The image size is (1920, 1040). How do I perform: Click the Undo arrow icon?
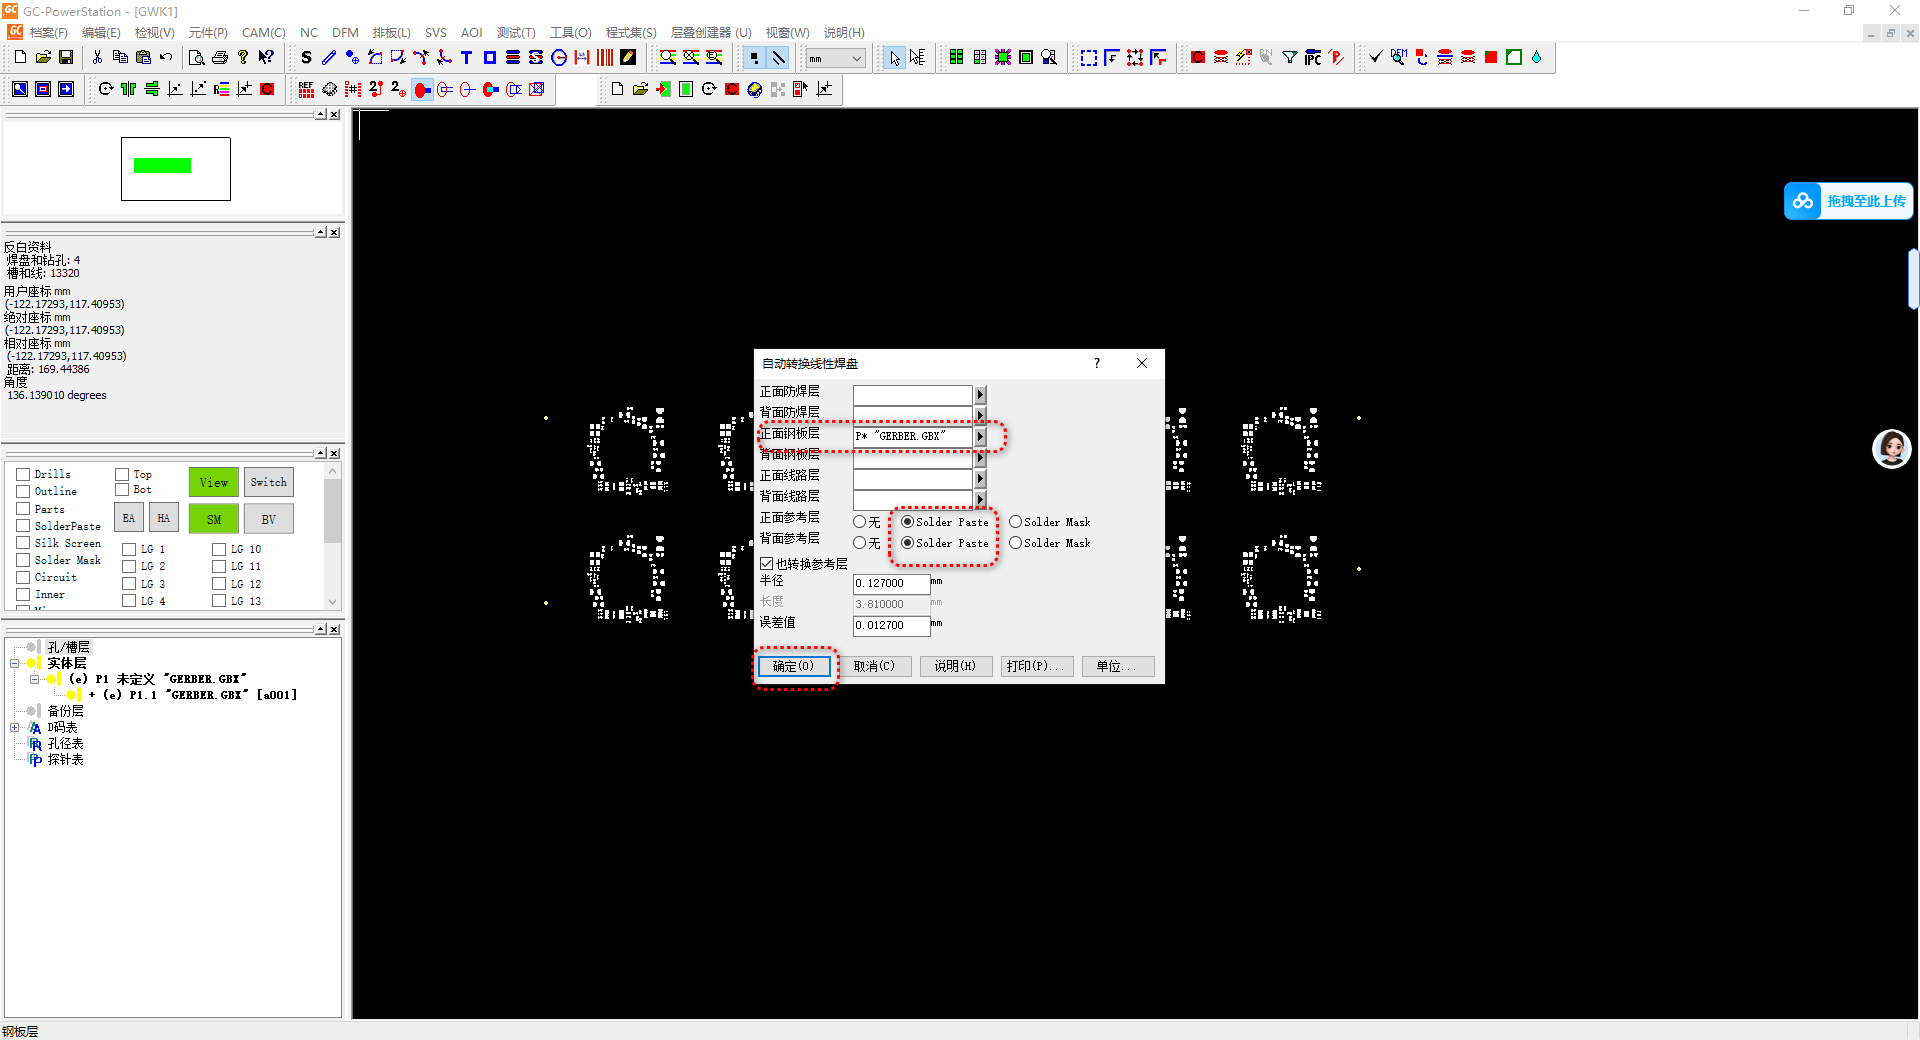tap(166, 57)
